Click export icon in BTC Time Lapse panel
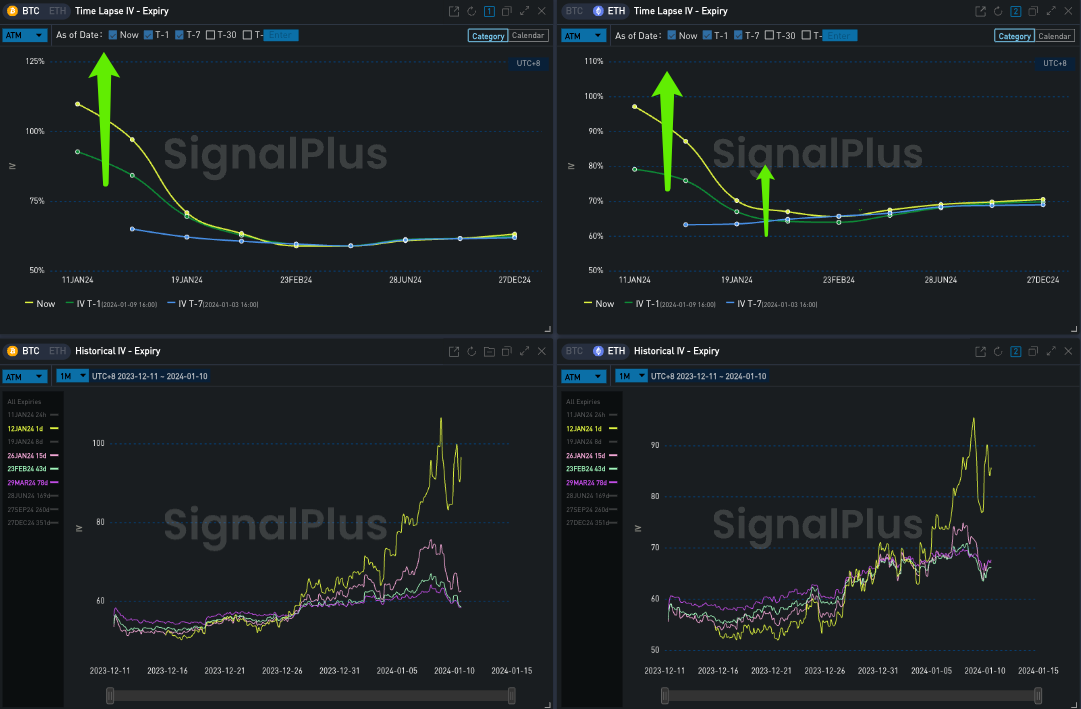Viewport: 1081px width, 709px height. [453, 11]
